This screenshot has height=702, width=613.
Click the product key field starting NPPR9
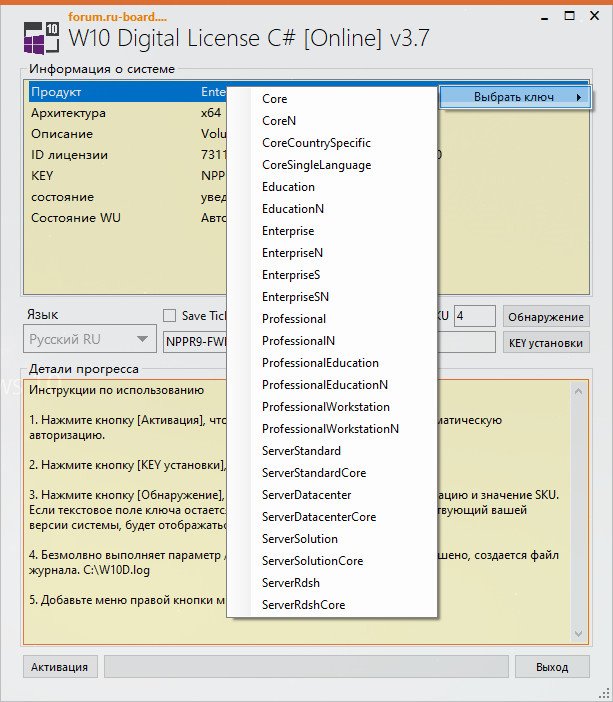[195, 342]
